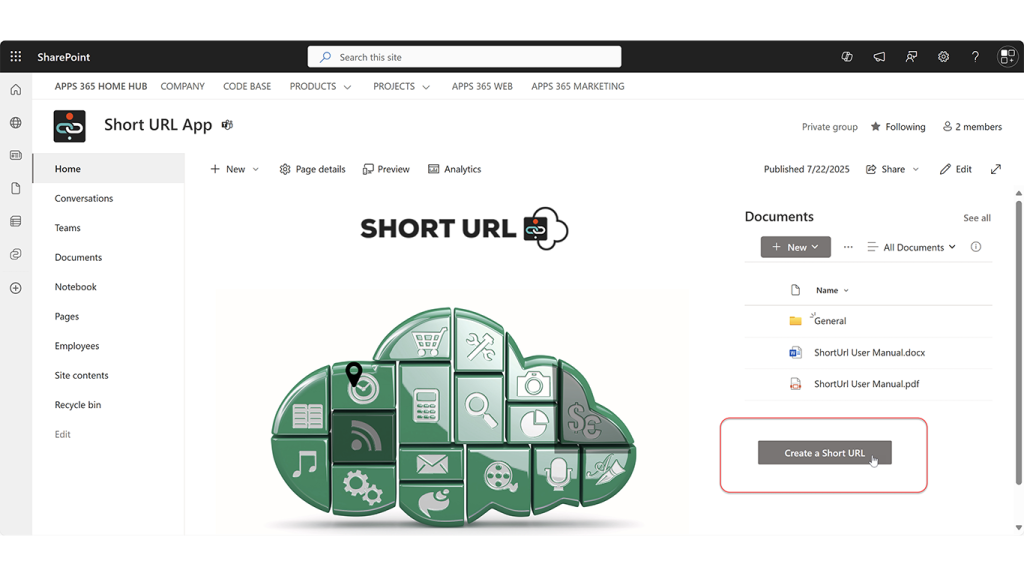The image size is (1024, 576).
Task: Open Notebook in the left navigation
Action: pos(76,287)
